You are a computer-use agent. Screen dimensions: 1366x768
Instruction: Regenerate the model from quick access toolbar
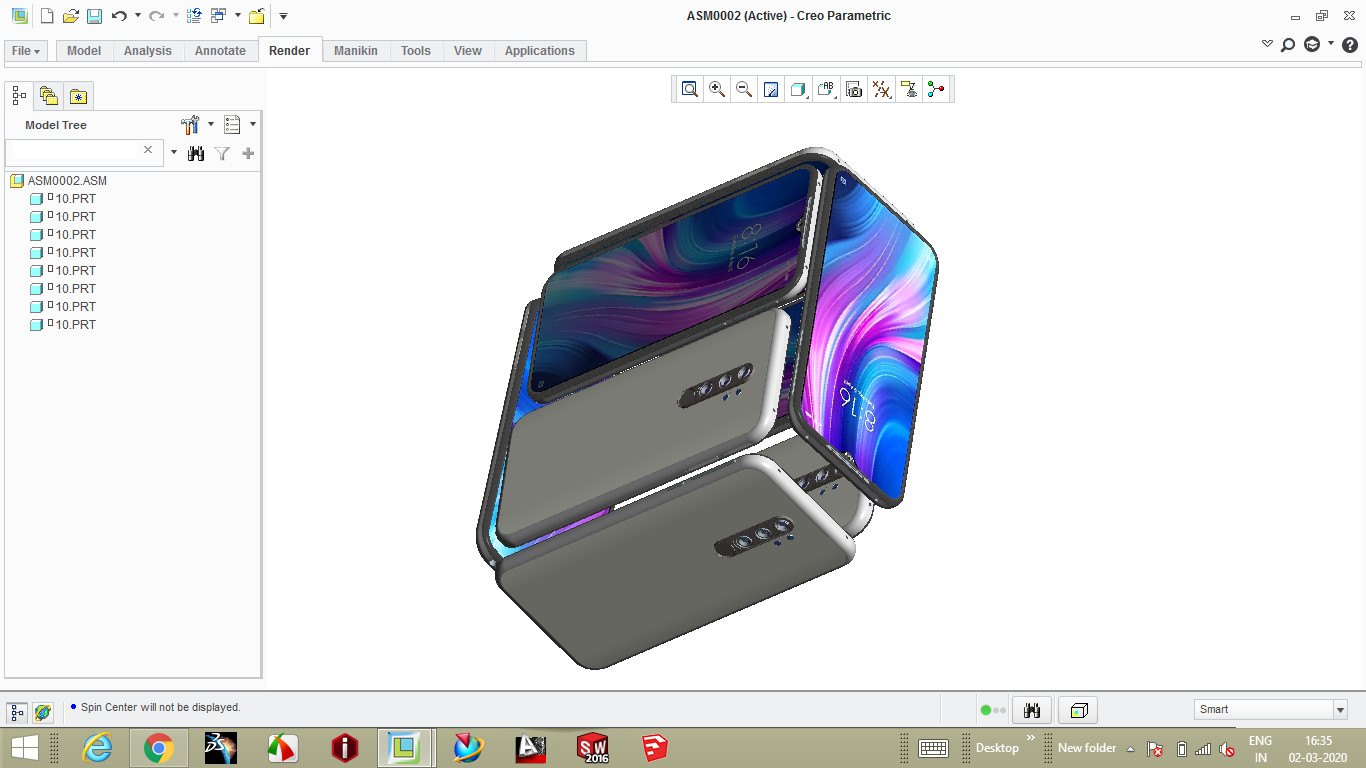point(194,16)
